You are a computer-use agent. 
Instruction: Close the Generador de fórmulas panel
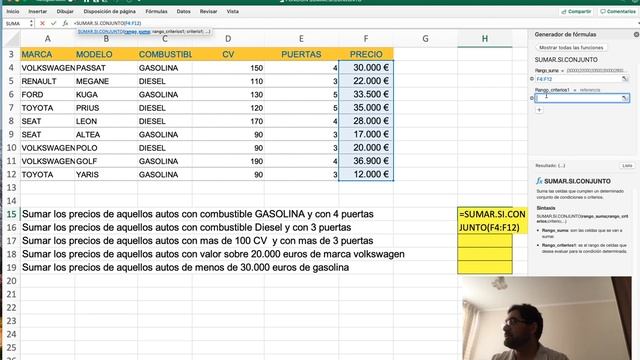coord(636,35)
